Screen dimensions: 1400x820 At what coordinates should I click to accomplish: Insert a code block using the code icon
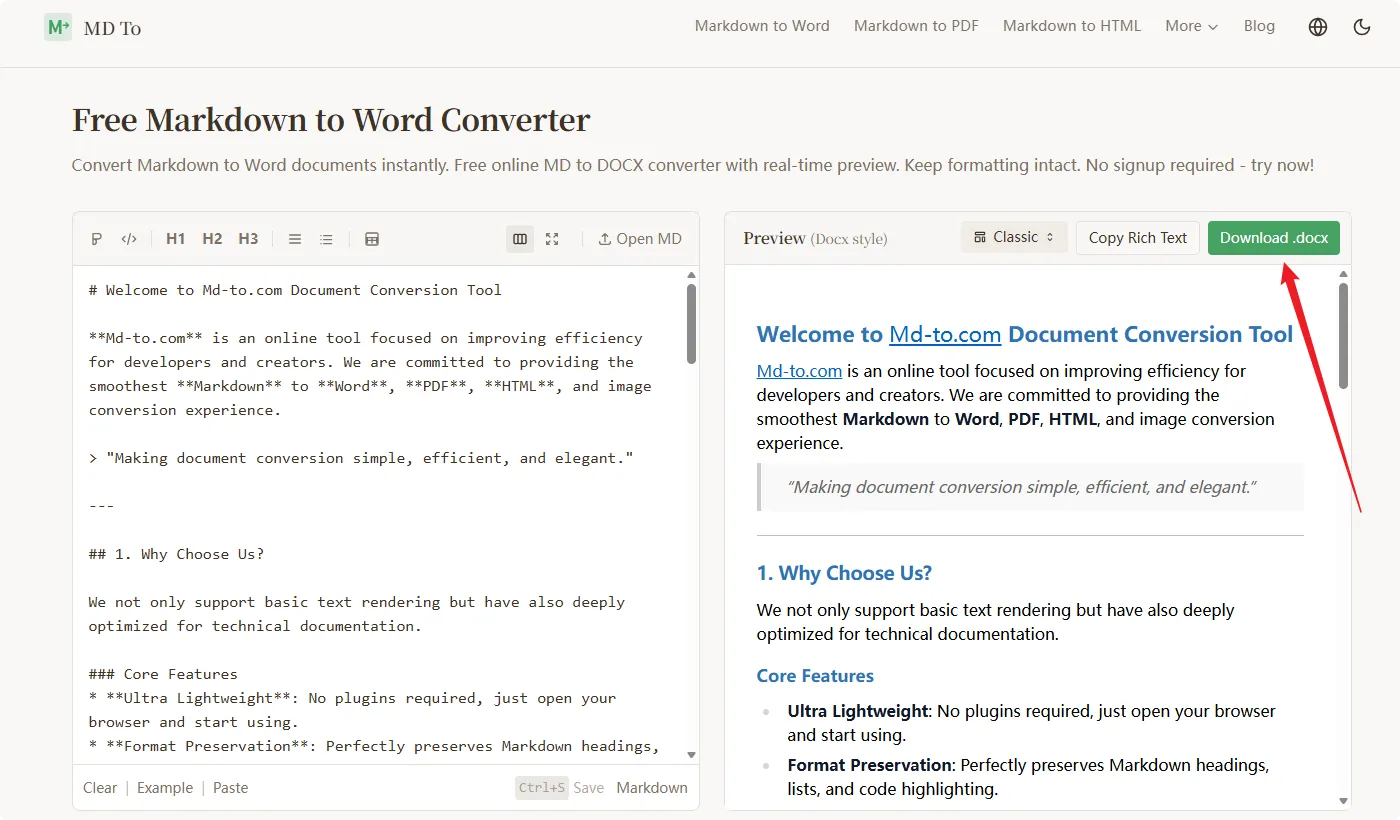128,238
